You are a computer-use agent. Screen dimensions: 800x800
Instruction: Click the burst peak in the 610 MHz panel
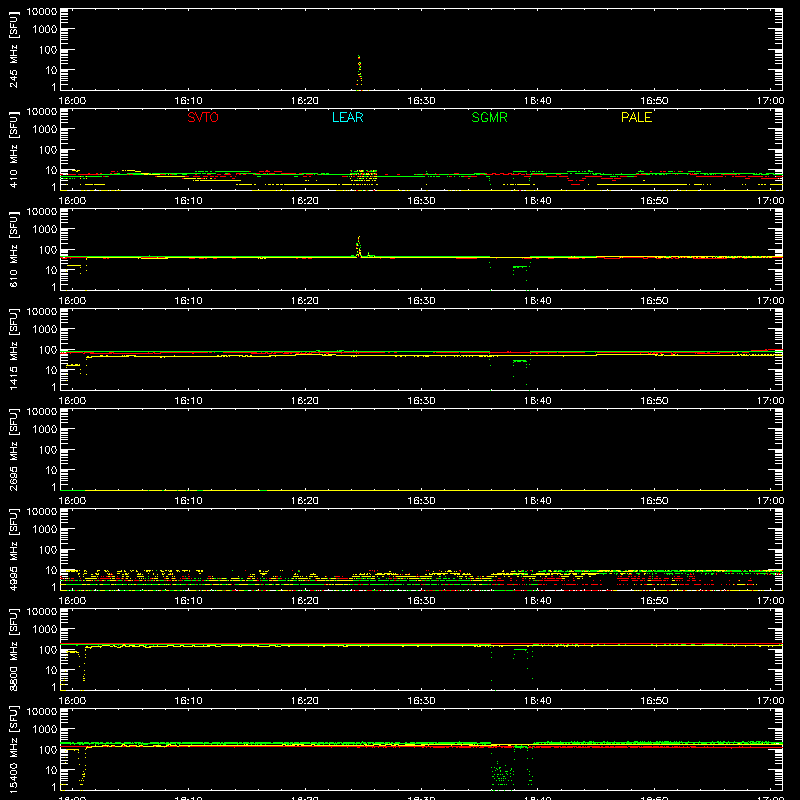pos(359,246)
